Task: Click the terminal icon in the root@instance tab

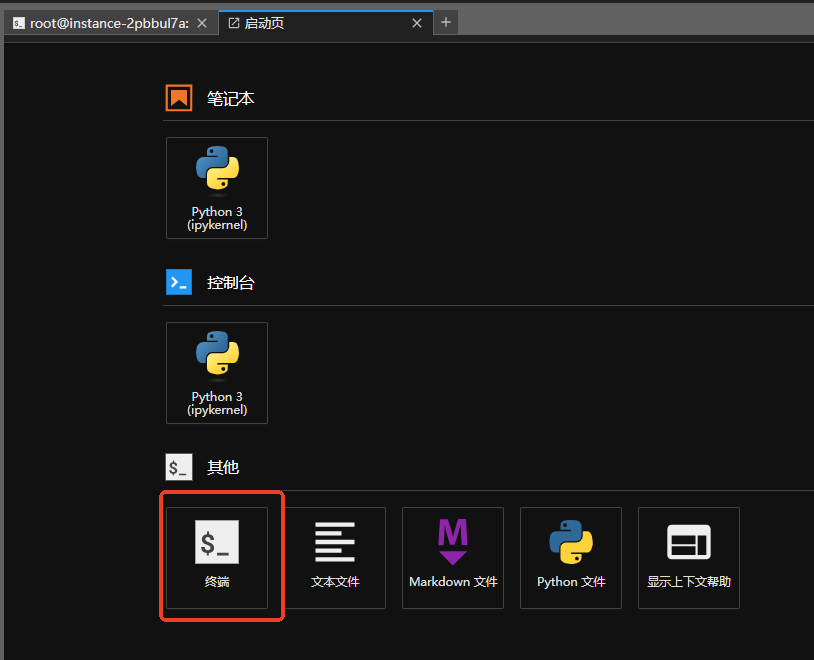Action: (19, 23)
